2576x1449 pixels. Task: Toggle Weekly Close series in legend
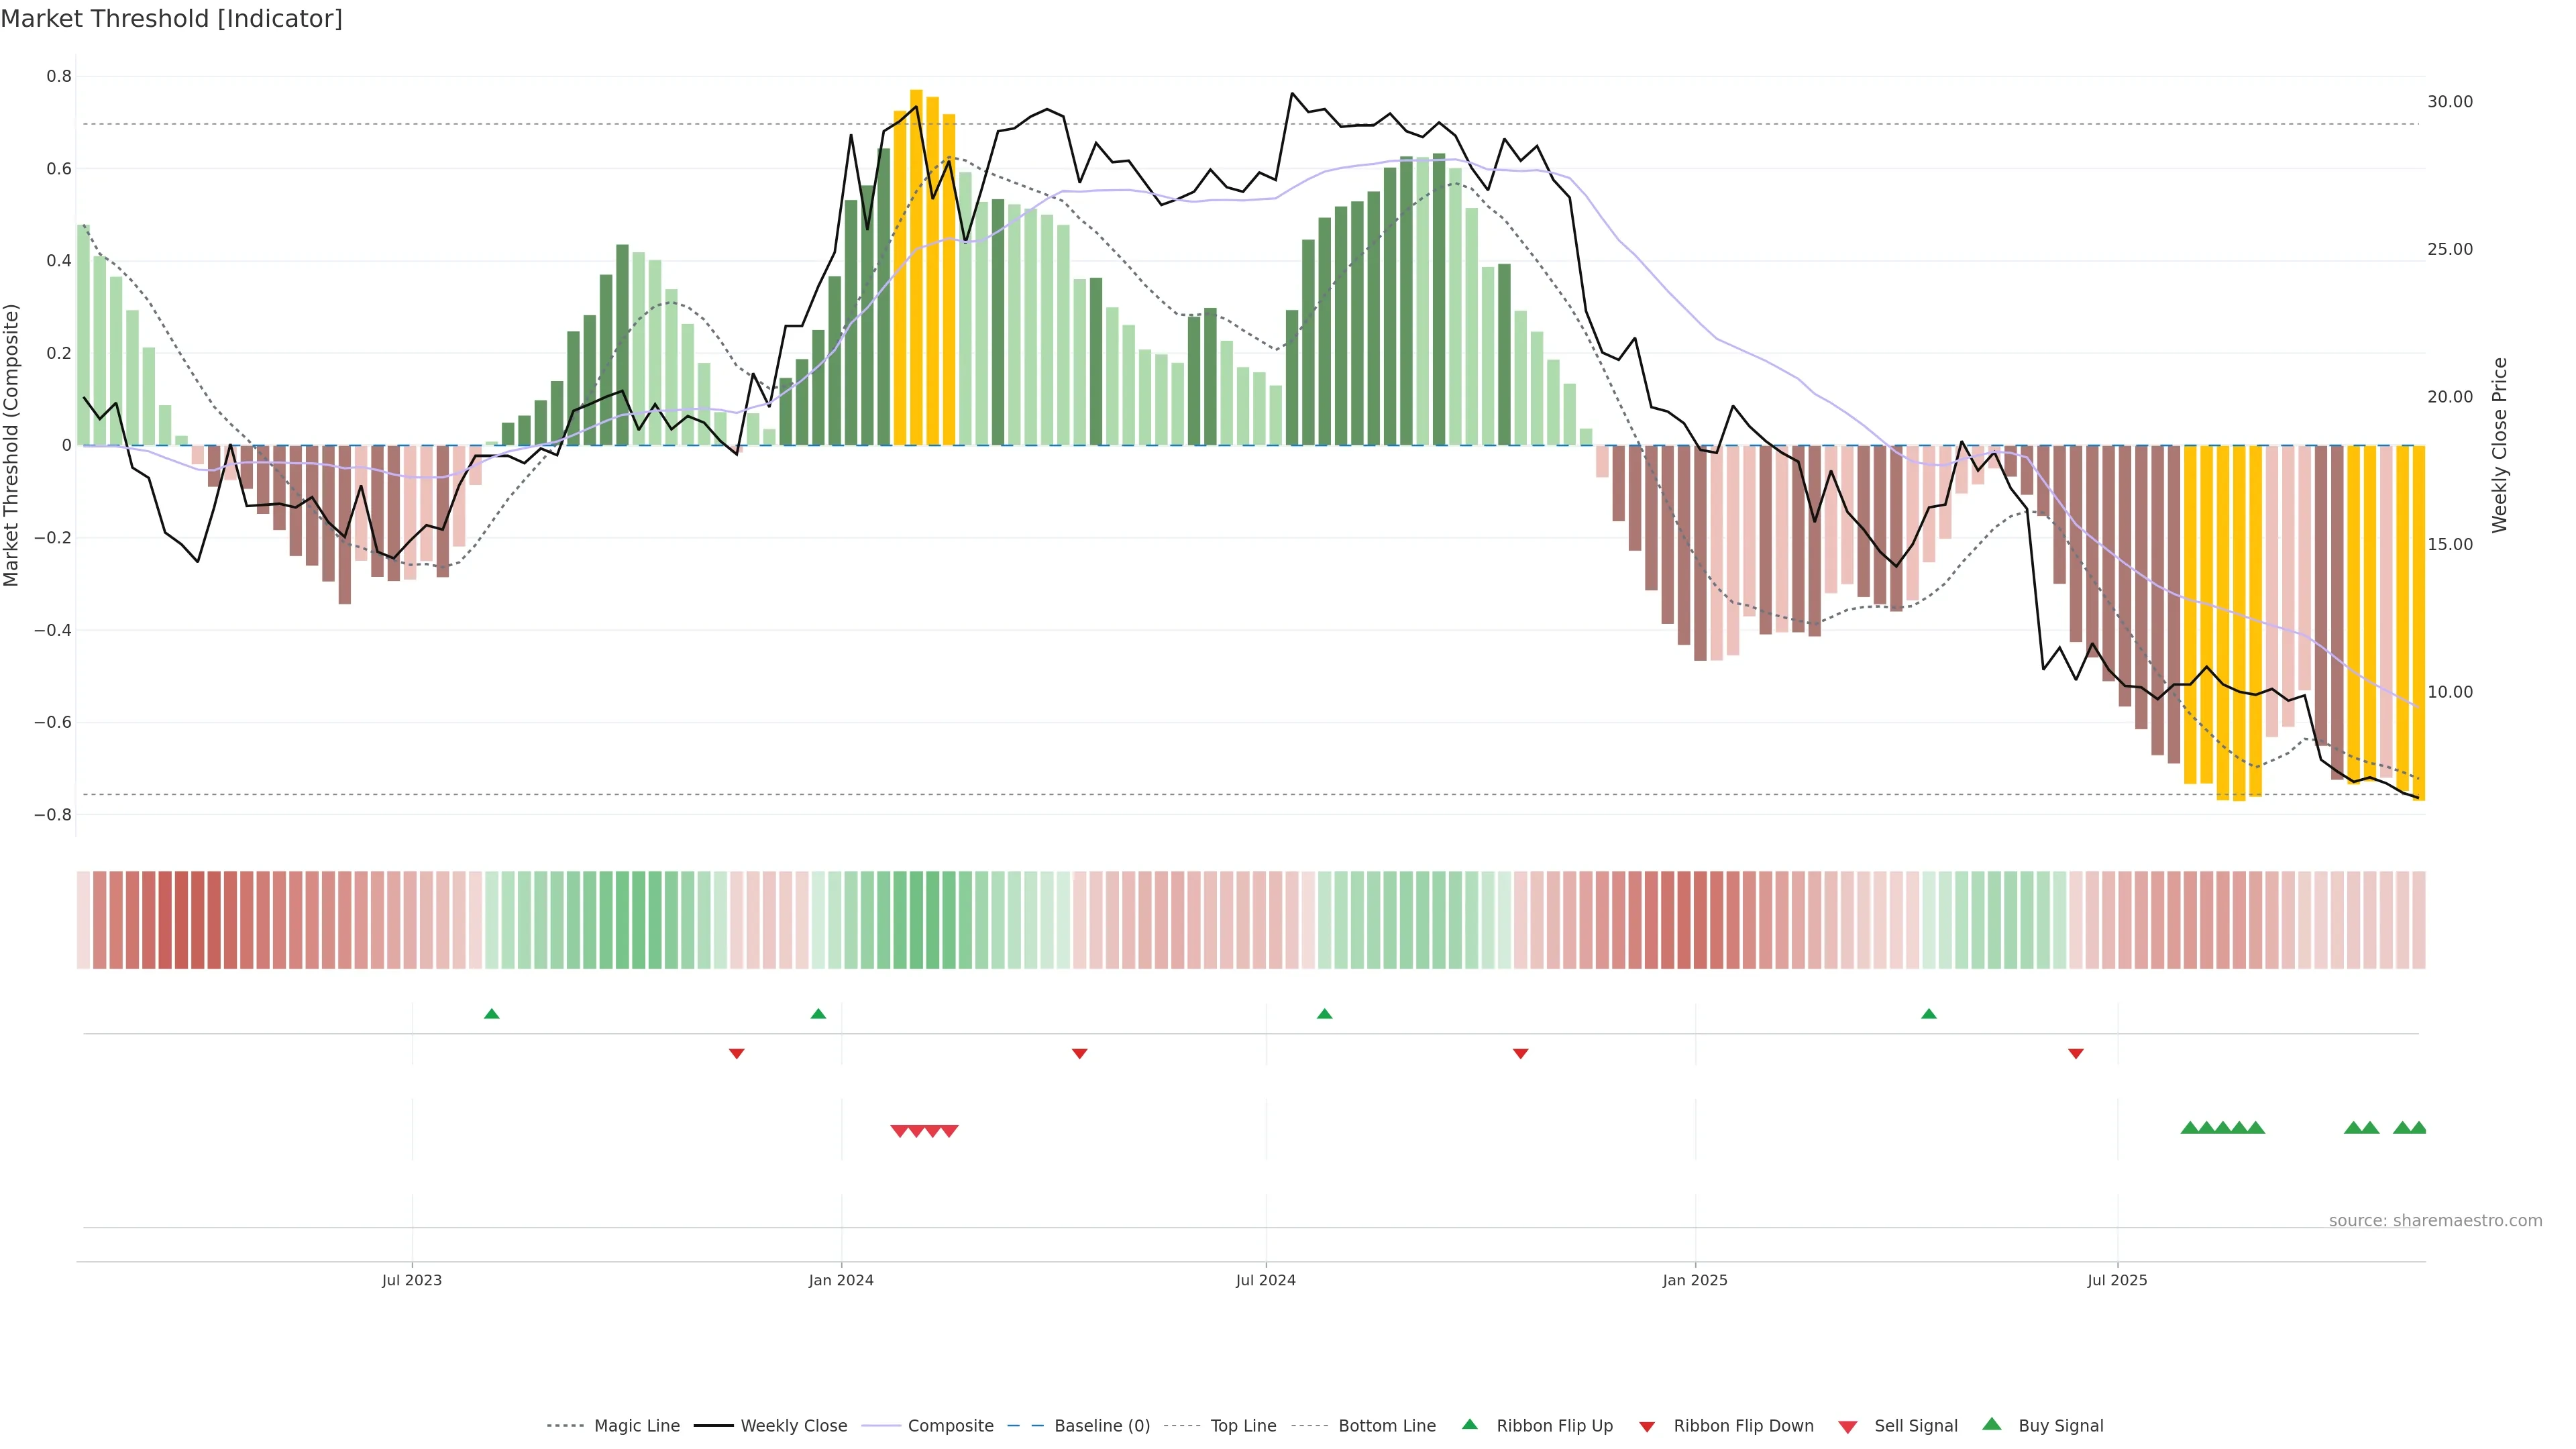click(x=793, y=1426)
